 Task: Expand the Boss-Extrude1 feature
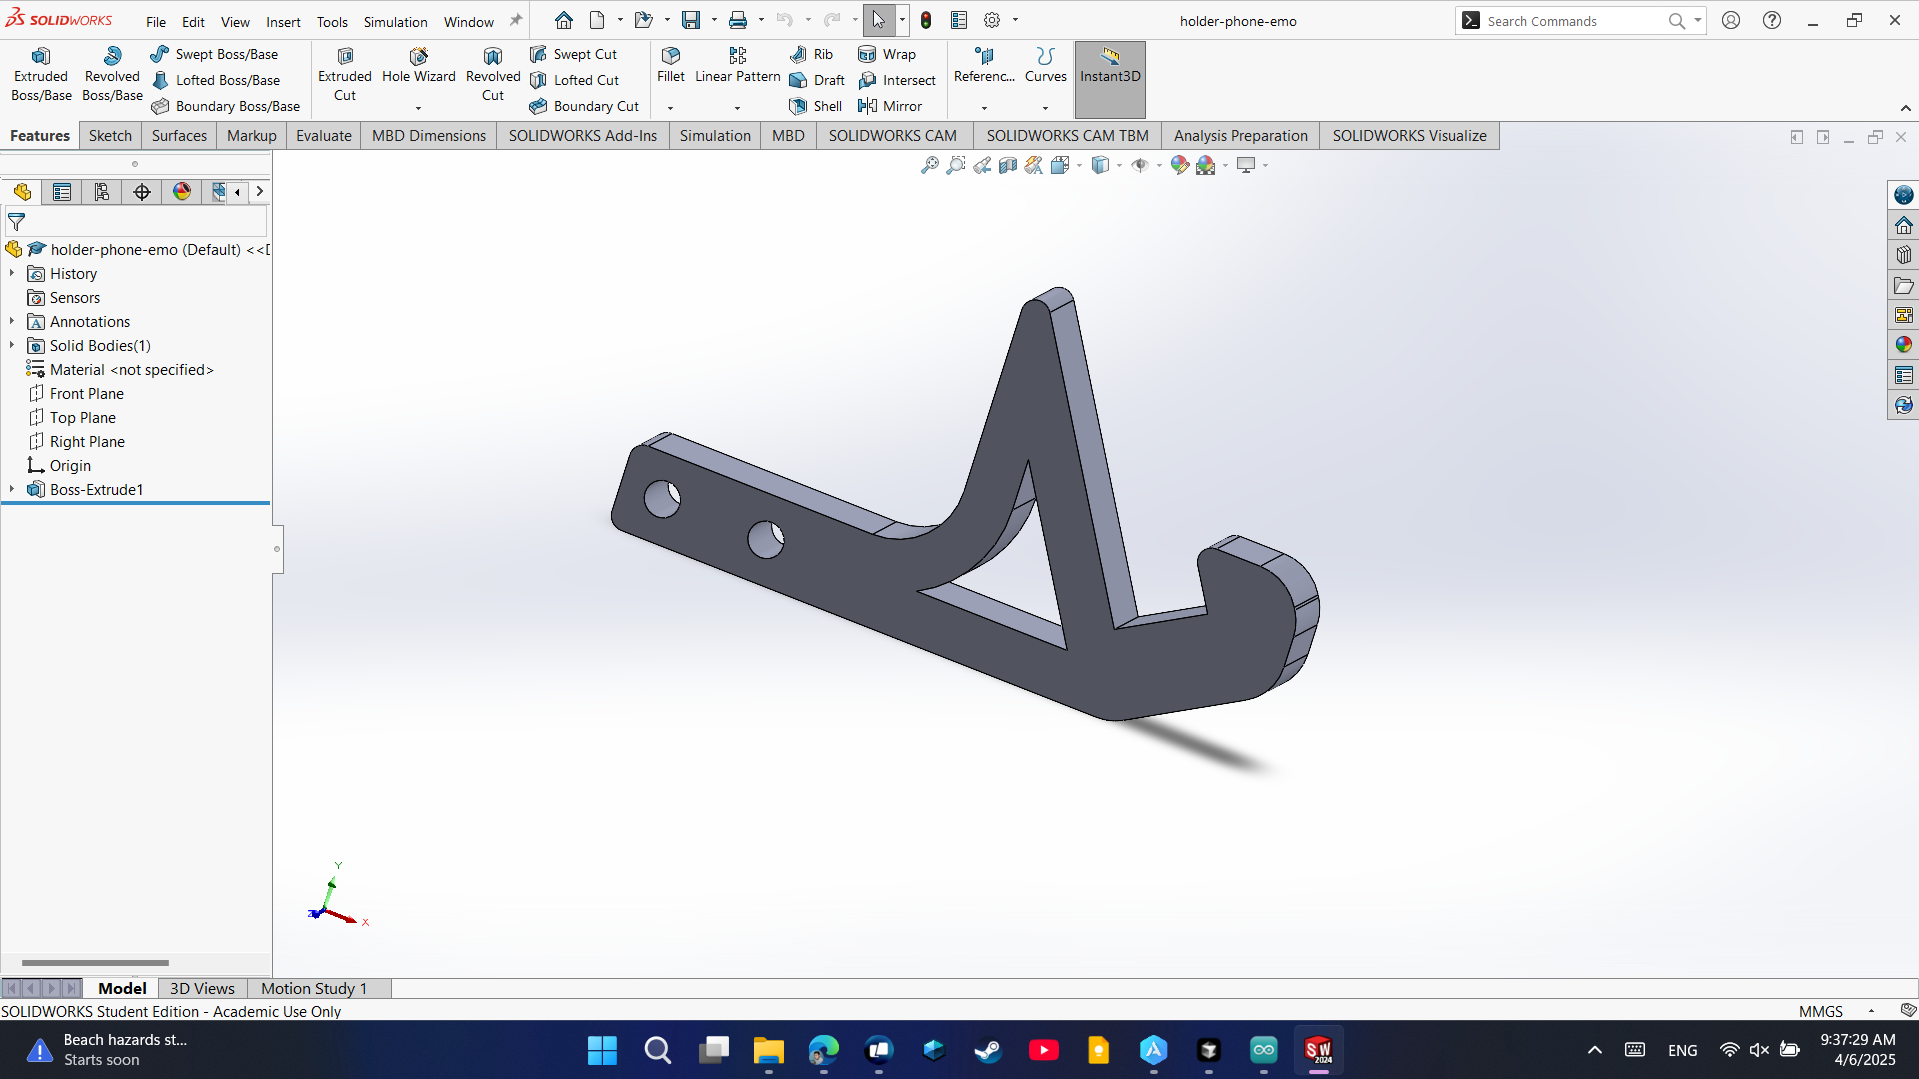click(12, 489)
